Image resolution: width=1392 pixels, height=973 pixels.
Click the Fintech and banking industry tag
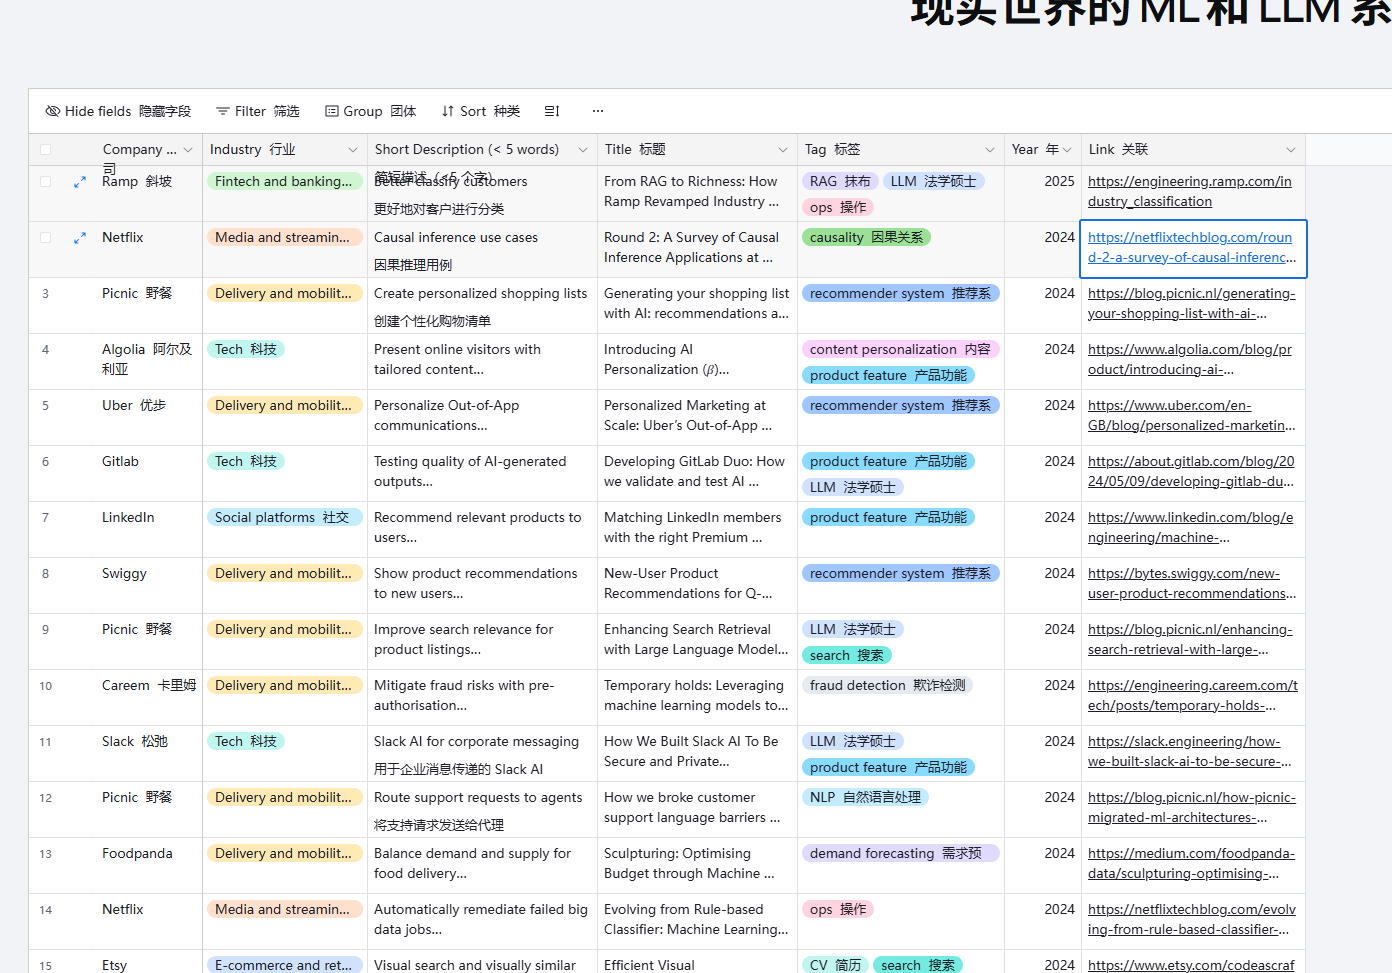(x=284, y=181)
